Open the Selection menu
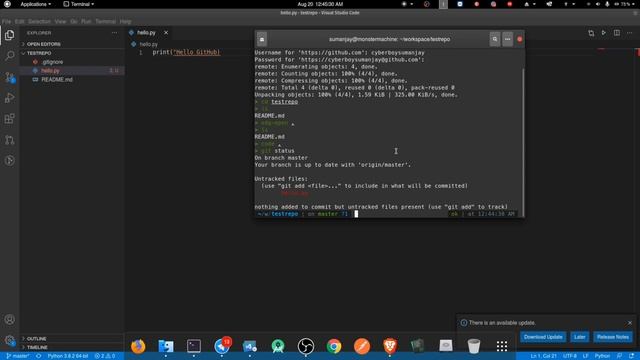 39,21
